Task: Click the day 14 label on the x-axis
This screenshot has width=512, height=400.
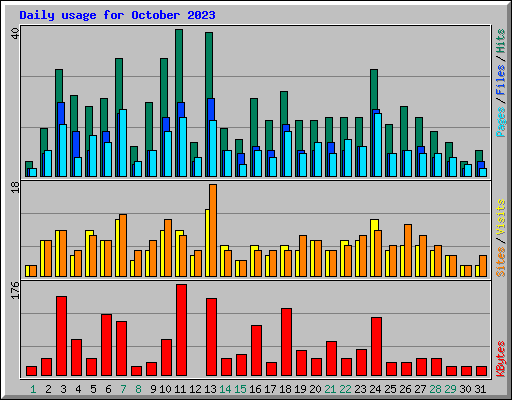Action: pyautogui.click(x=225, y=389)
